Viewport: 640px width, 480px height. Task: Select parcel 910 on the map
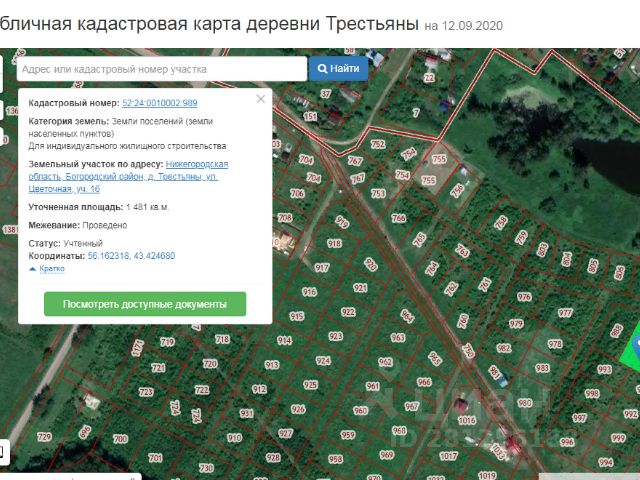(x=234, y=438)
